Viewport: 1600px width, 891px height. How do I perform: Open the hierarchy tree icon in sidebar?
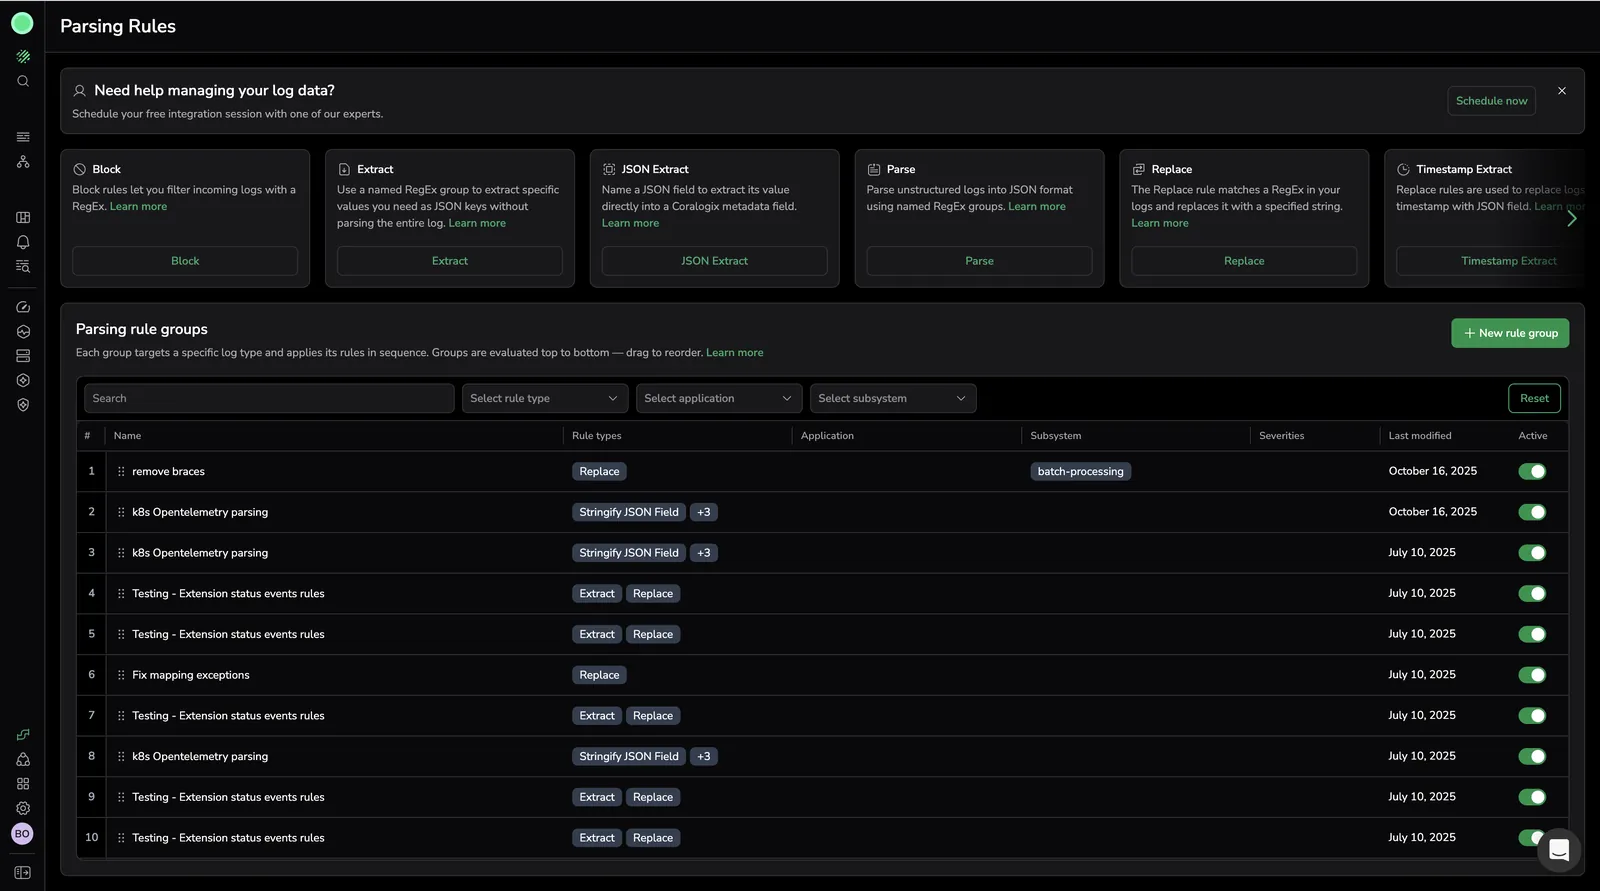click(23, 161)
